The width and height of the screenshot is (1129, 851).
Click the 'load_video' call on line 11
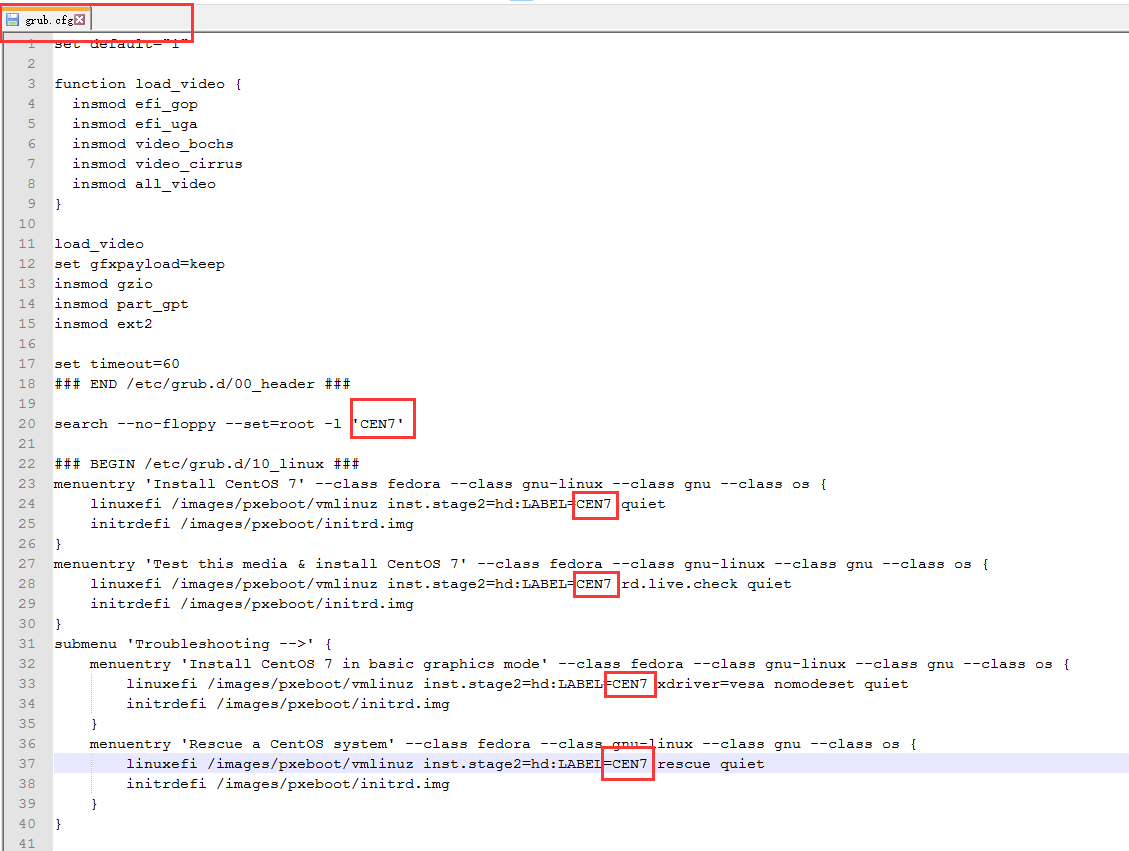pyautogui.click(x=99, y=244)
